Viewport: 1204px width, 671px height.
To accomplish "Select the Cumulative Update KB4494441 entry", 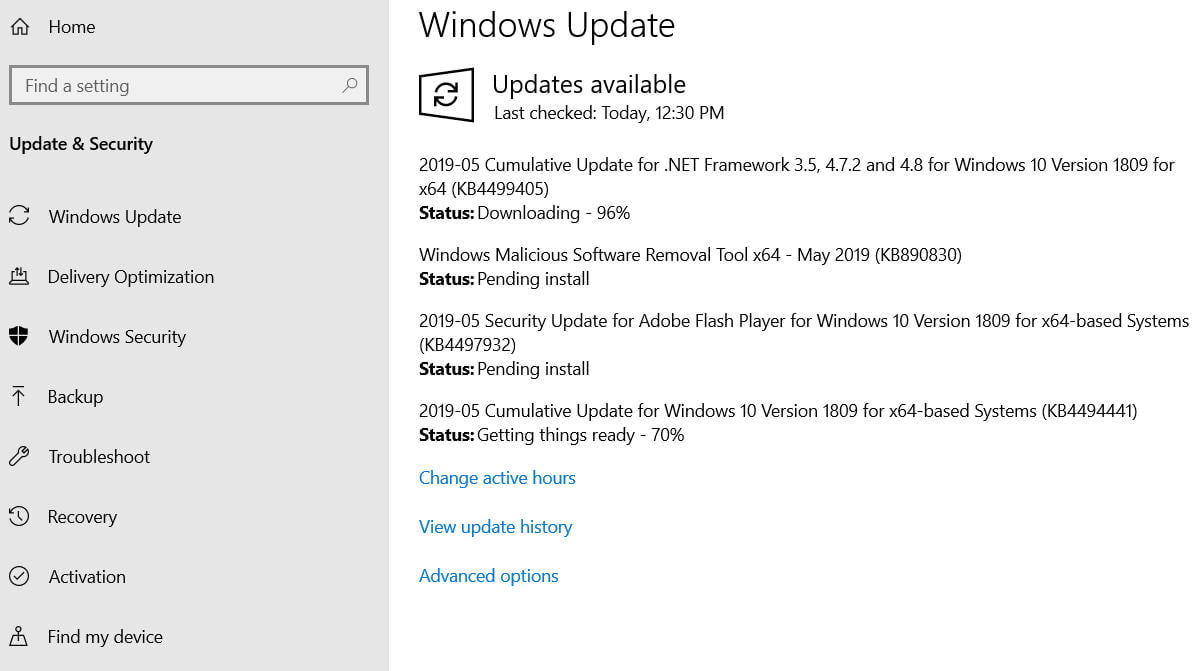I will click(777, 411).
